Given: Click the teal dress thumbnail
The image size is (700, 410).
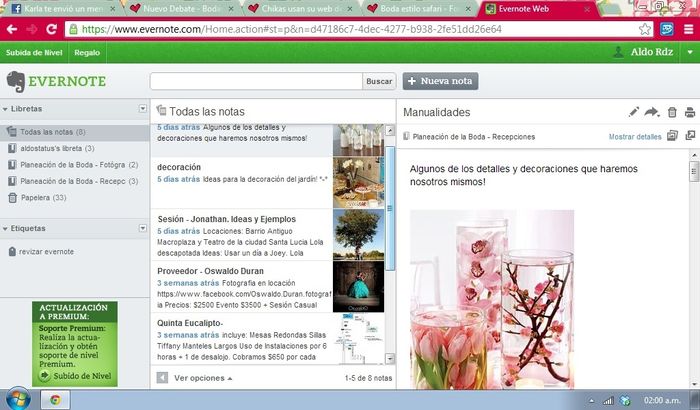Looking at the screenshot, I should [358, 287].
